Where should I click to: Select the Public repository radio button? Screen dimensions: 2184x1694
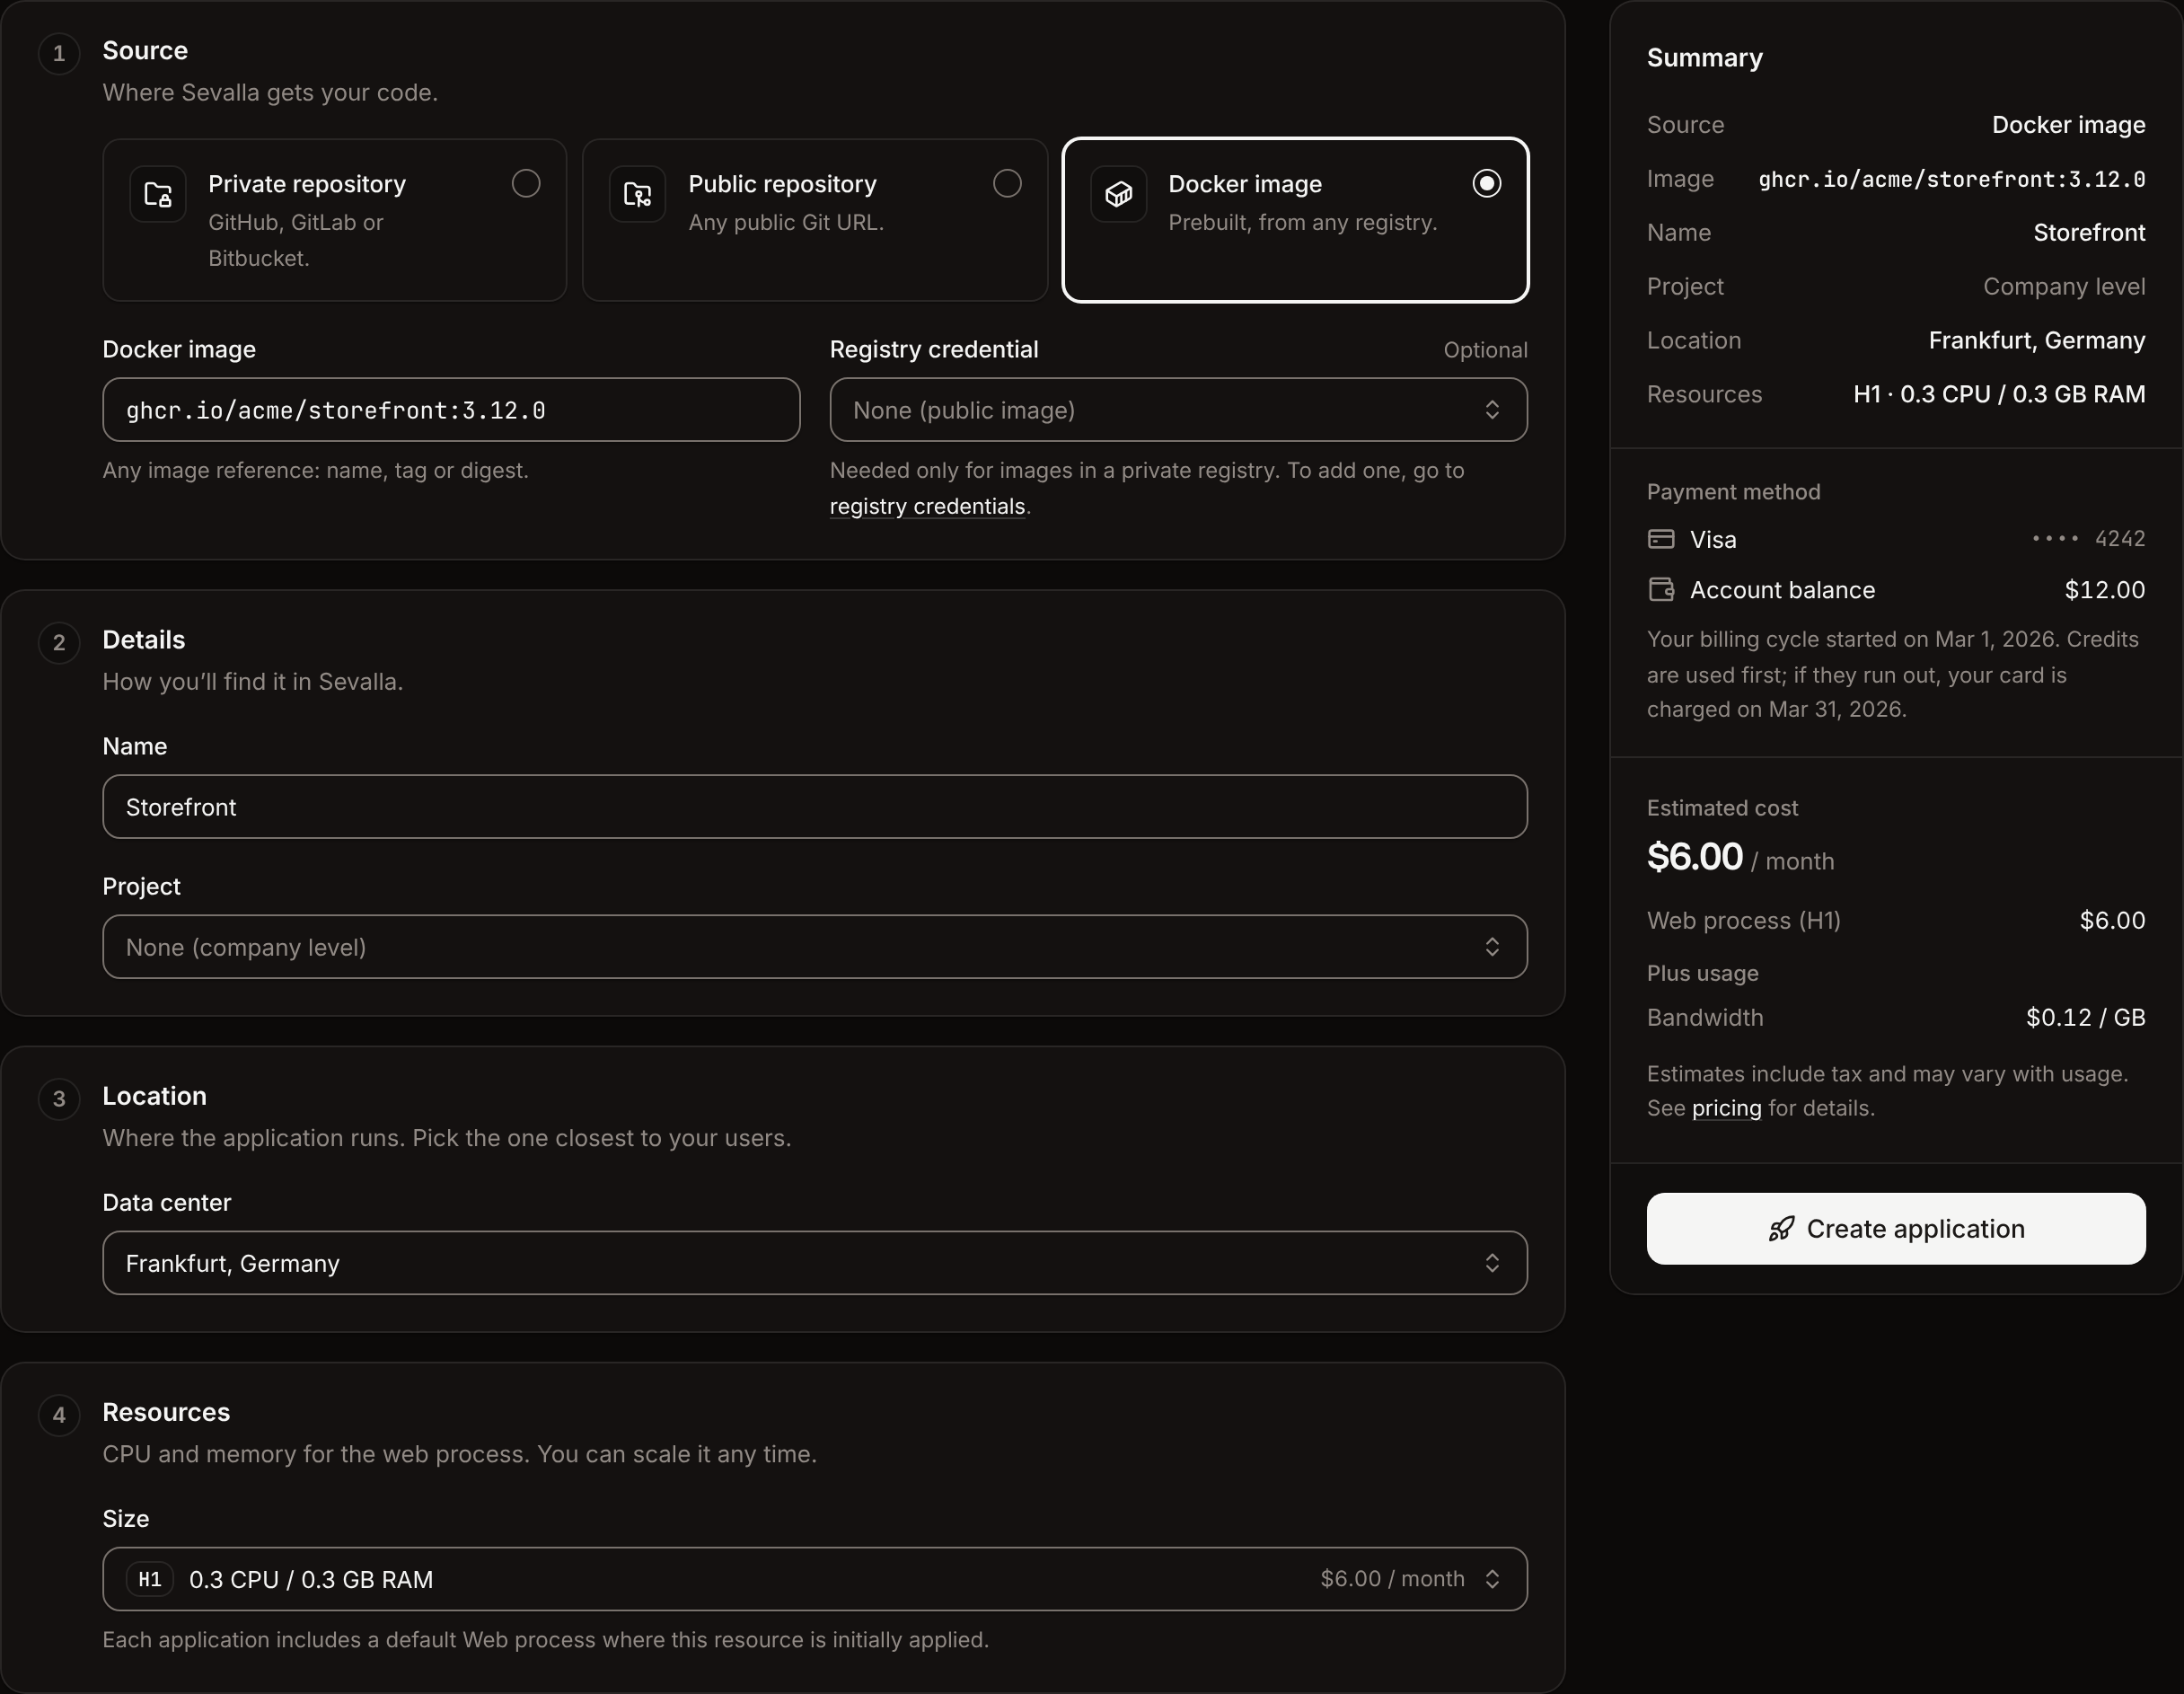1007,183
